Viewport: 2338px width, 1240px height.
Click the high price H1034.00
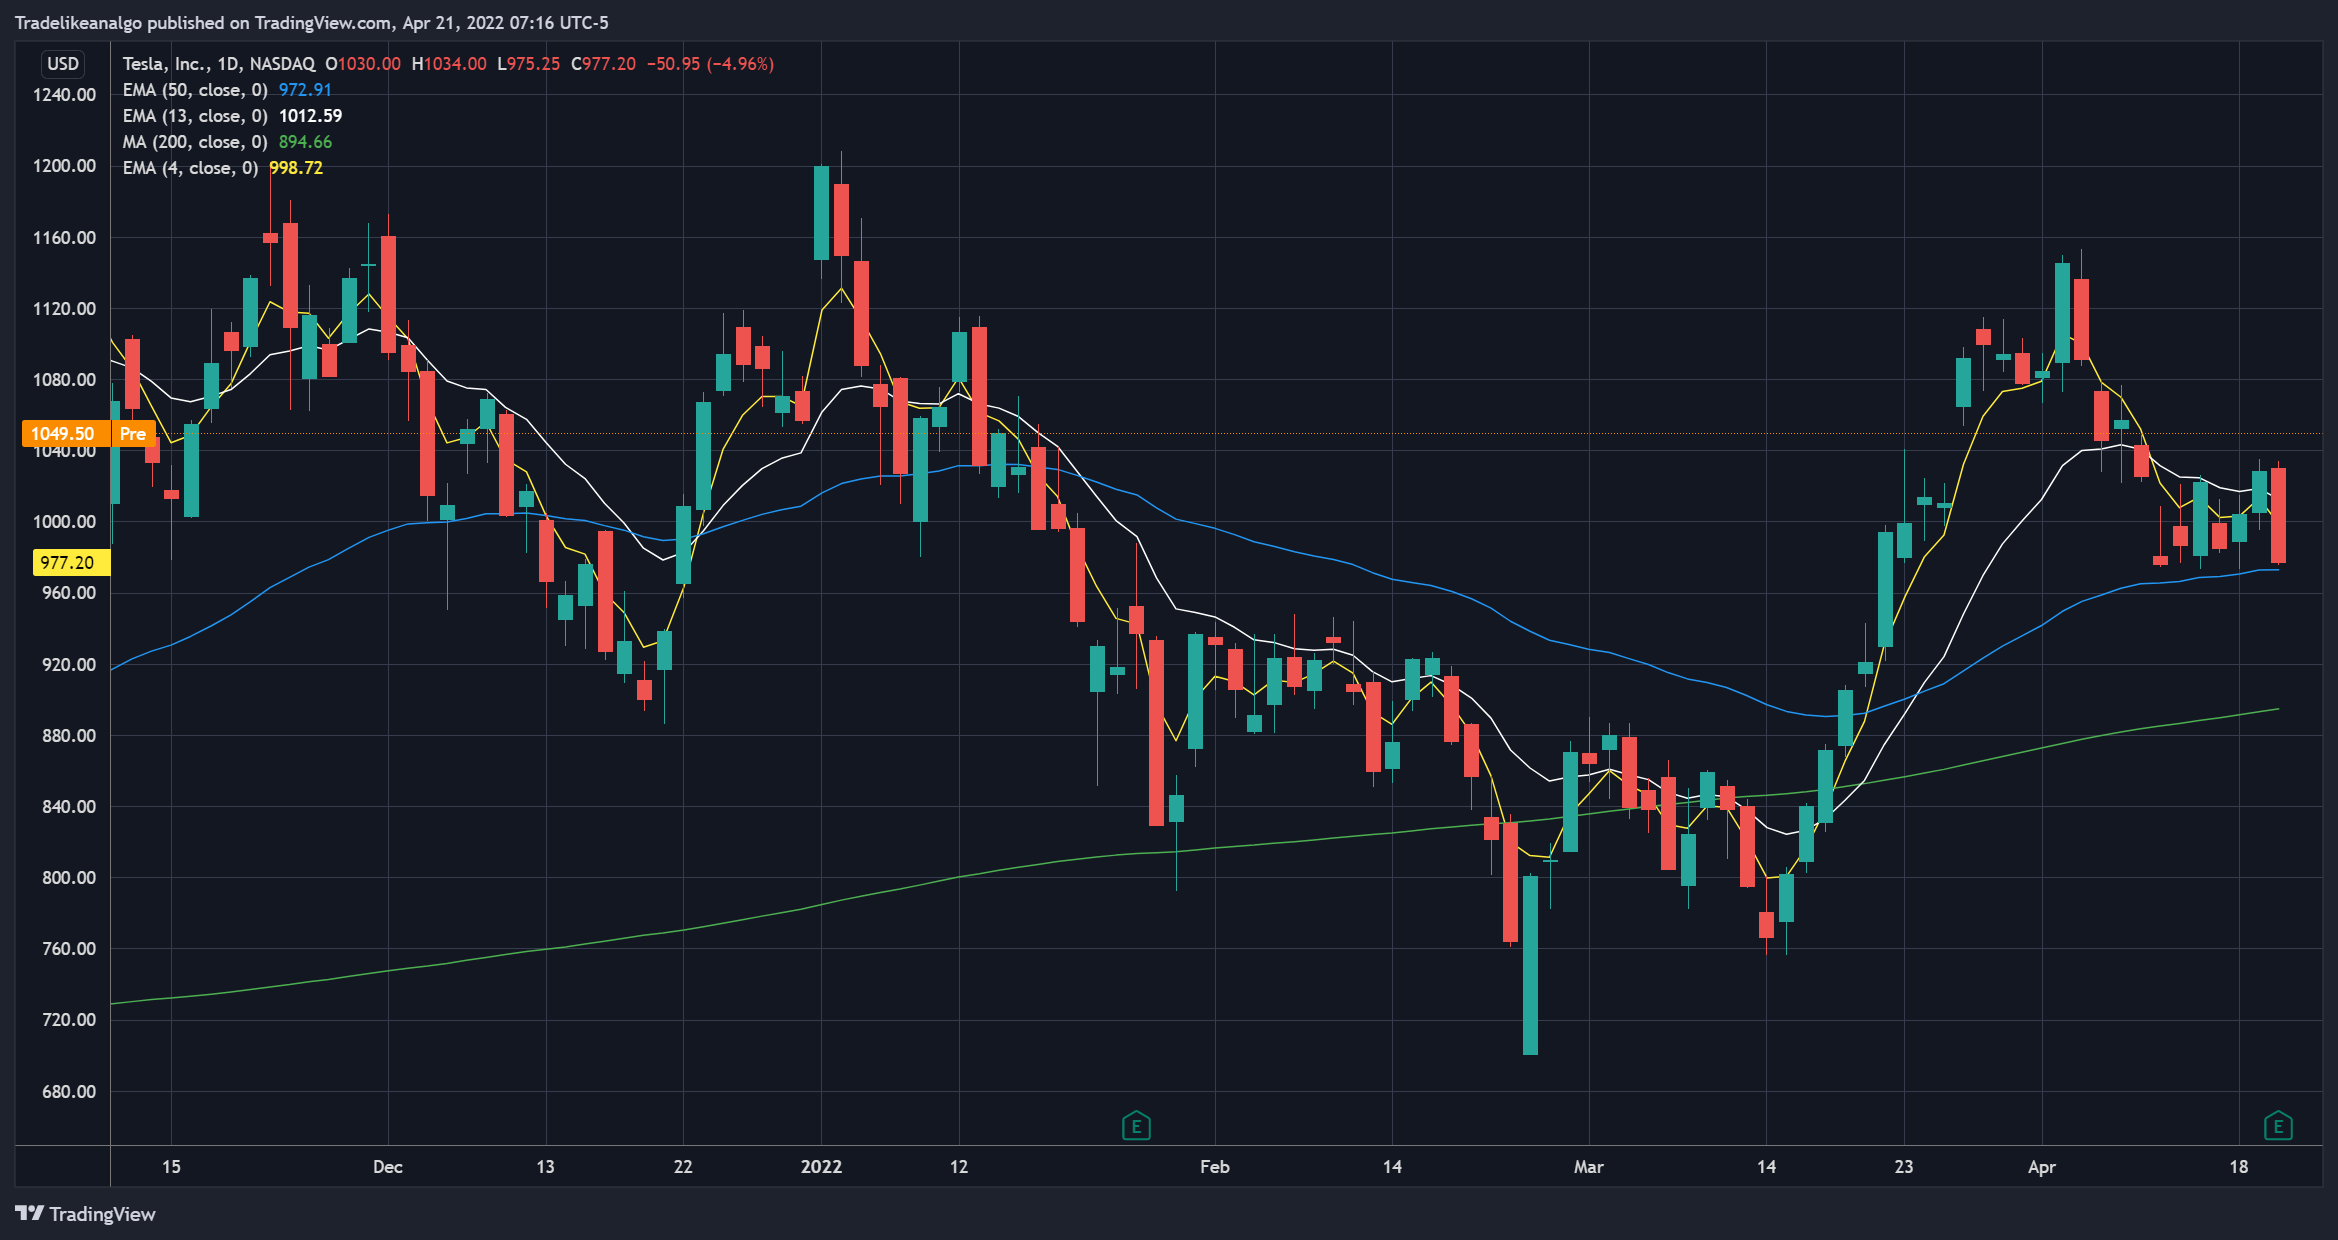pyautogui.click(x=449, y=64)
